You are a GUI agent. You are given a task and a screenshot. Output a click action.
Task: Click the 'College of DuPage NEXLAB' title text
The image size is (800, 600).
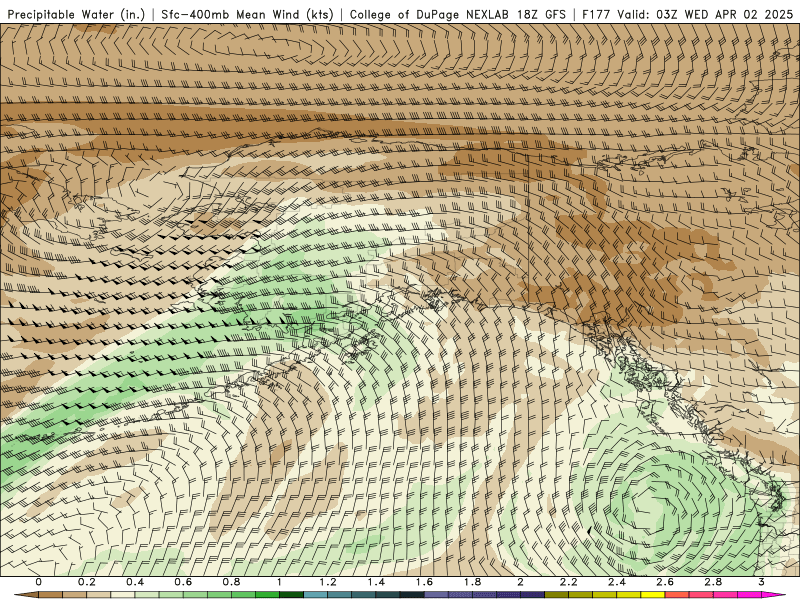tap(429, 14)
